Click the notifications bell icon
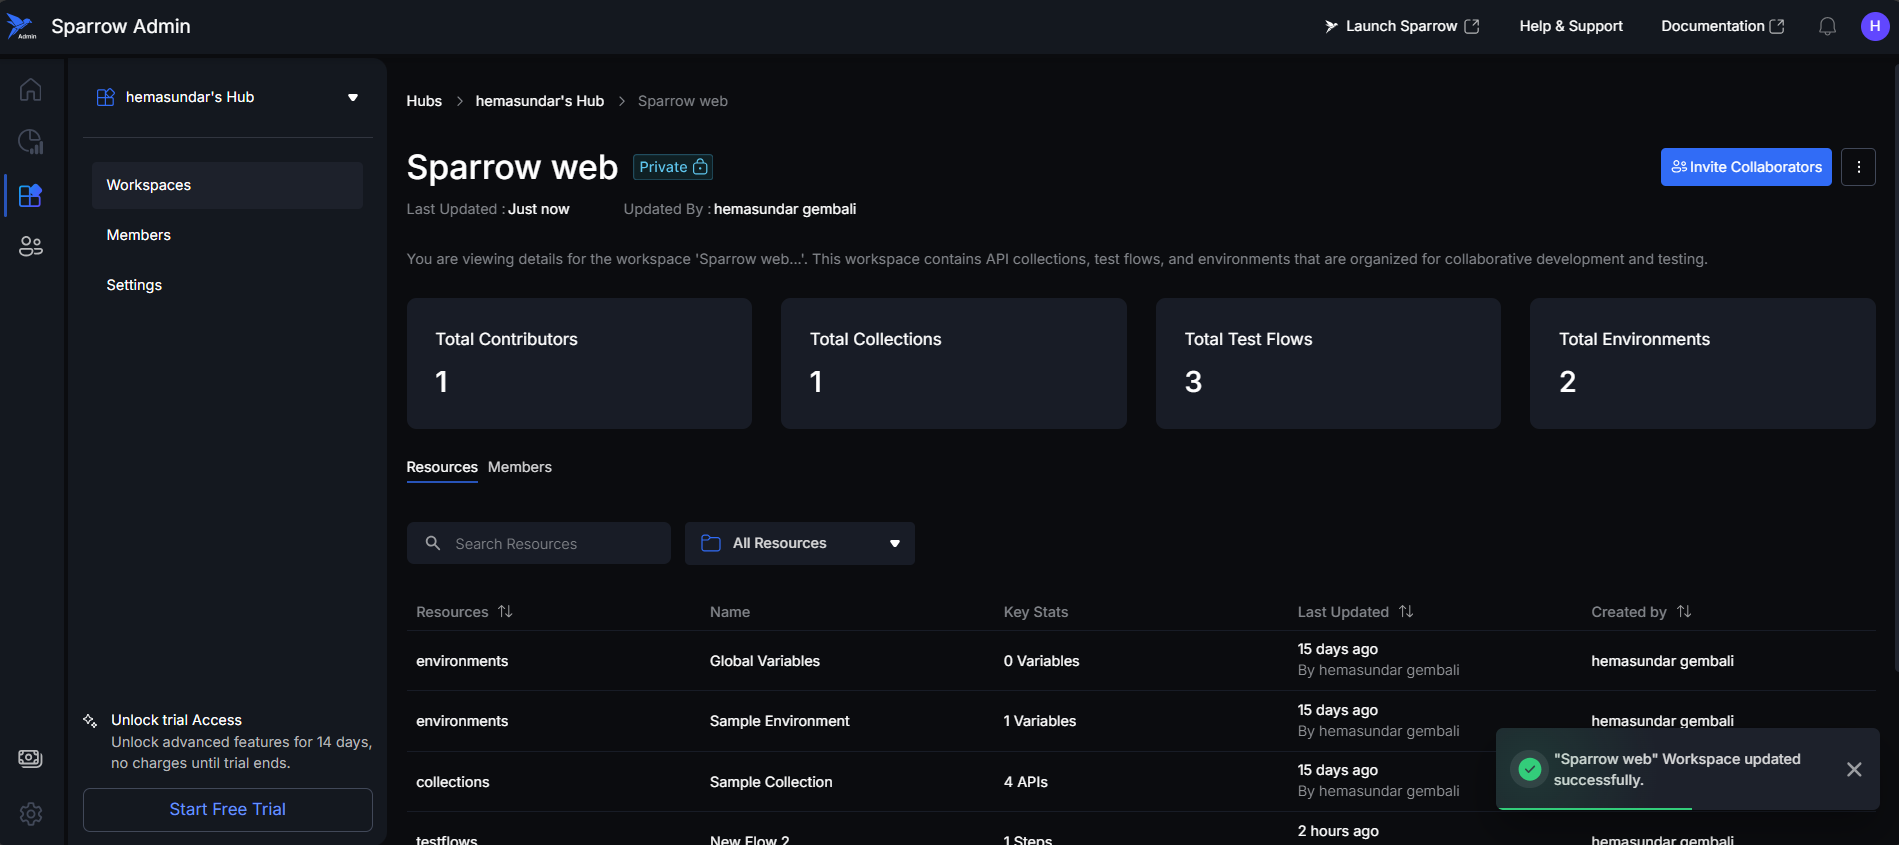 tap(1827, 26)
